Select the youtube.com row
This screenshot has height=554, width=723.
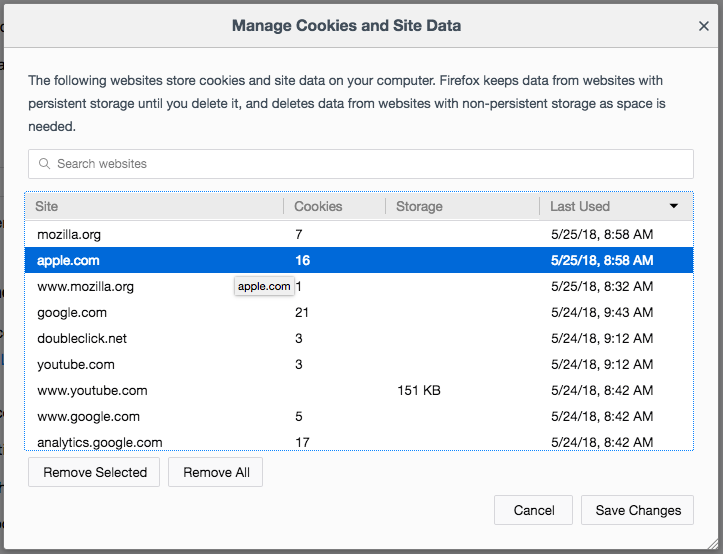(x=359, y=364)
